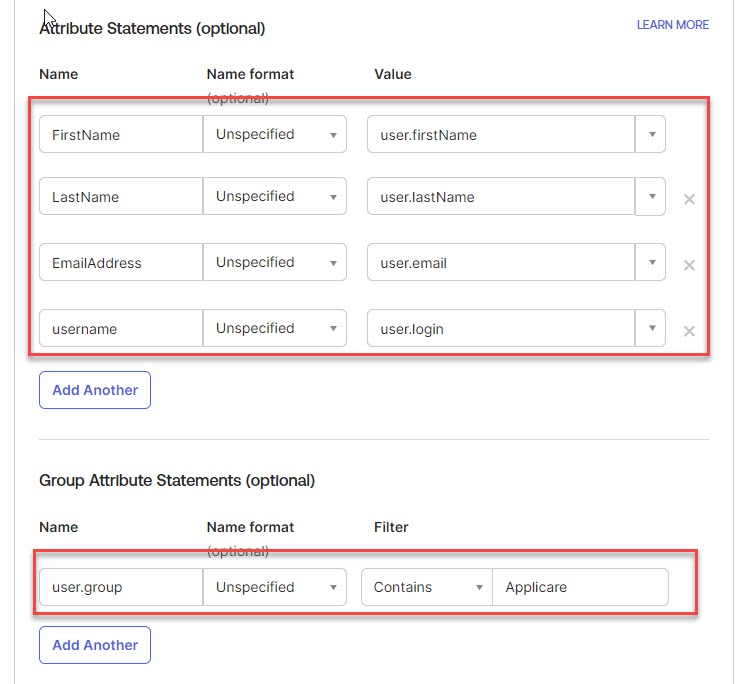Click Add Another under Attribute Statements
The width and height of the screenshot is (741, 684).
pyautogui.click(x=95, y=390)
